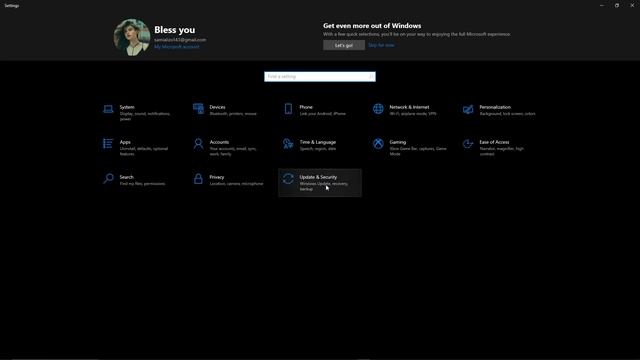Select the Phone category label

pyautogui.click(x=306, y=107)
